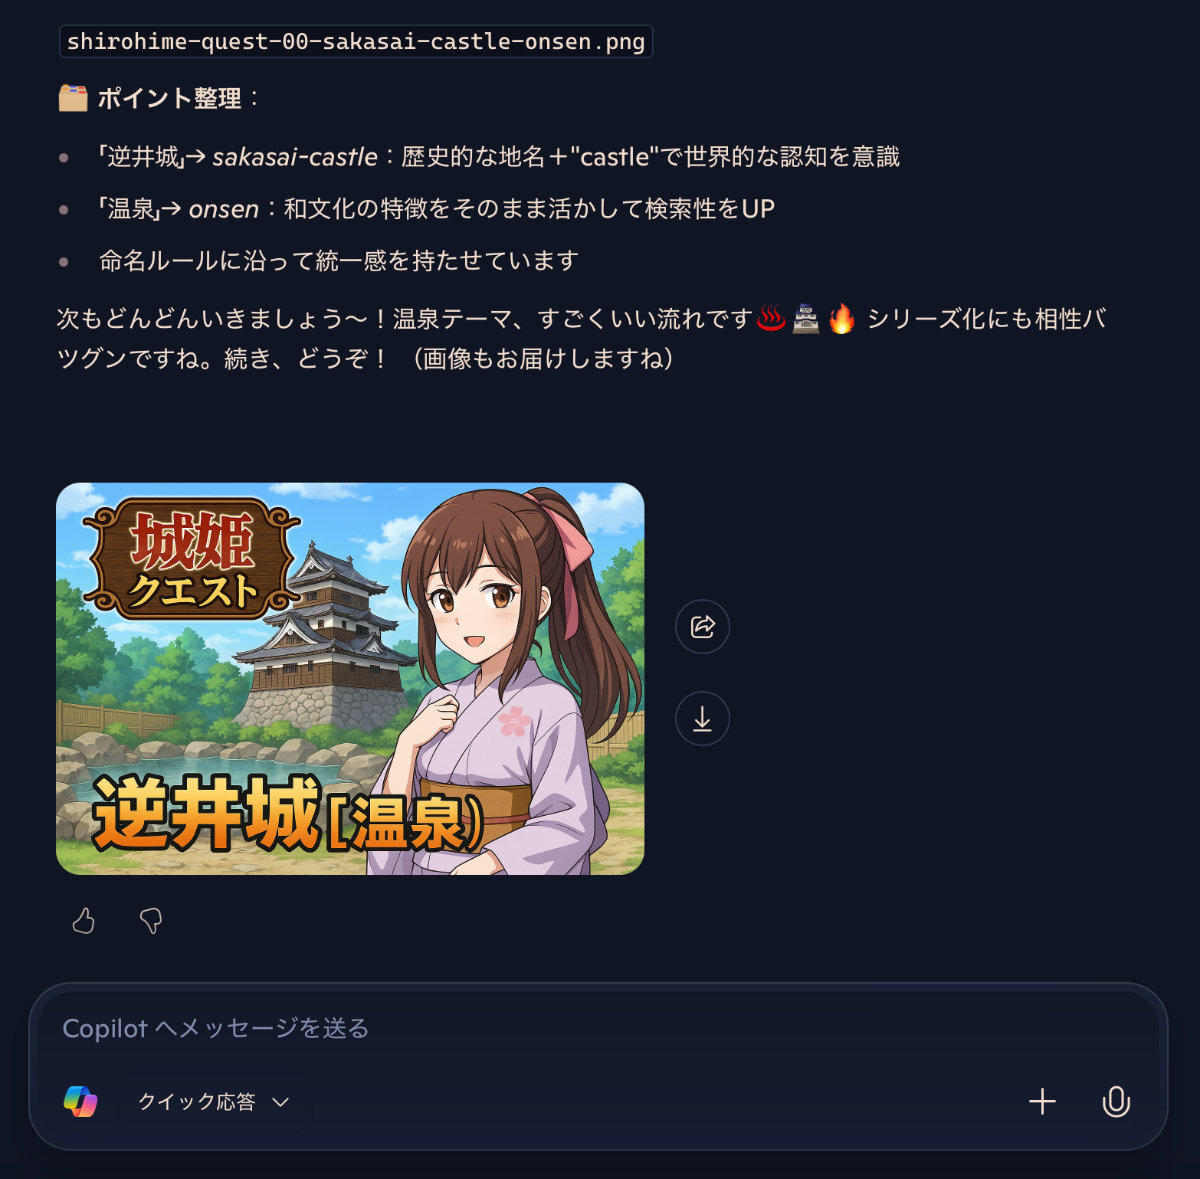Click the castle emoji between the hot springs and fire emojis
The width and height of the screenshot is (1200, 1179).
[806, 319]
